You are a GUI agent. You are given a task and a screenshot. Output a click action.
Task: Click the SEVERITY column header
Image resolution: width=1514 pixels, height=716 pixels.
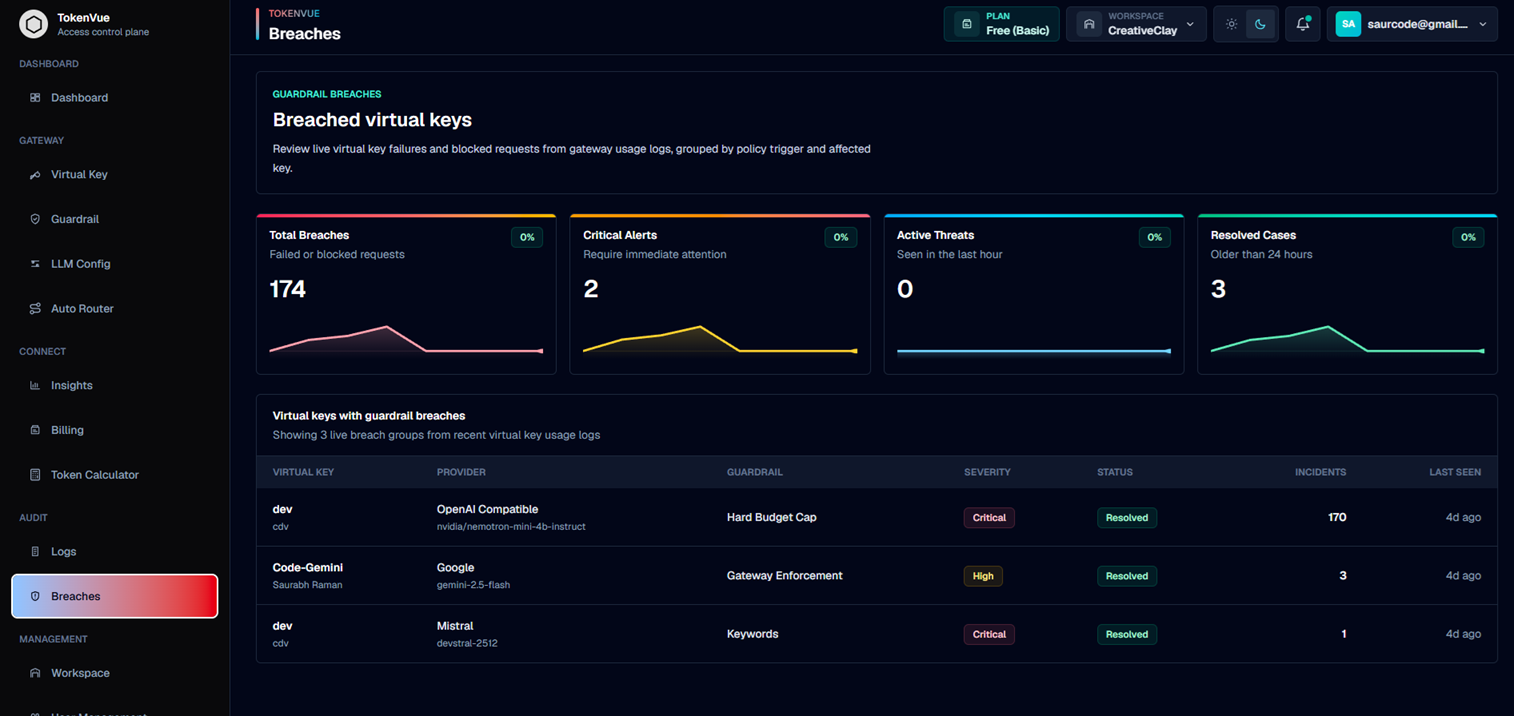pos(987,472)
